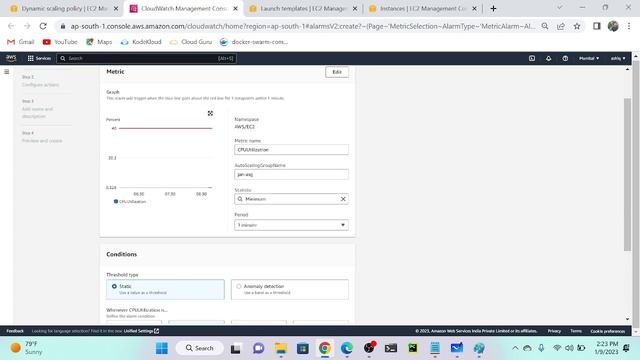Switch to Dynamic scaling policy tab
The image size is (640, 360).
(63, 9)
